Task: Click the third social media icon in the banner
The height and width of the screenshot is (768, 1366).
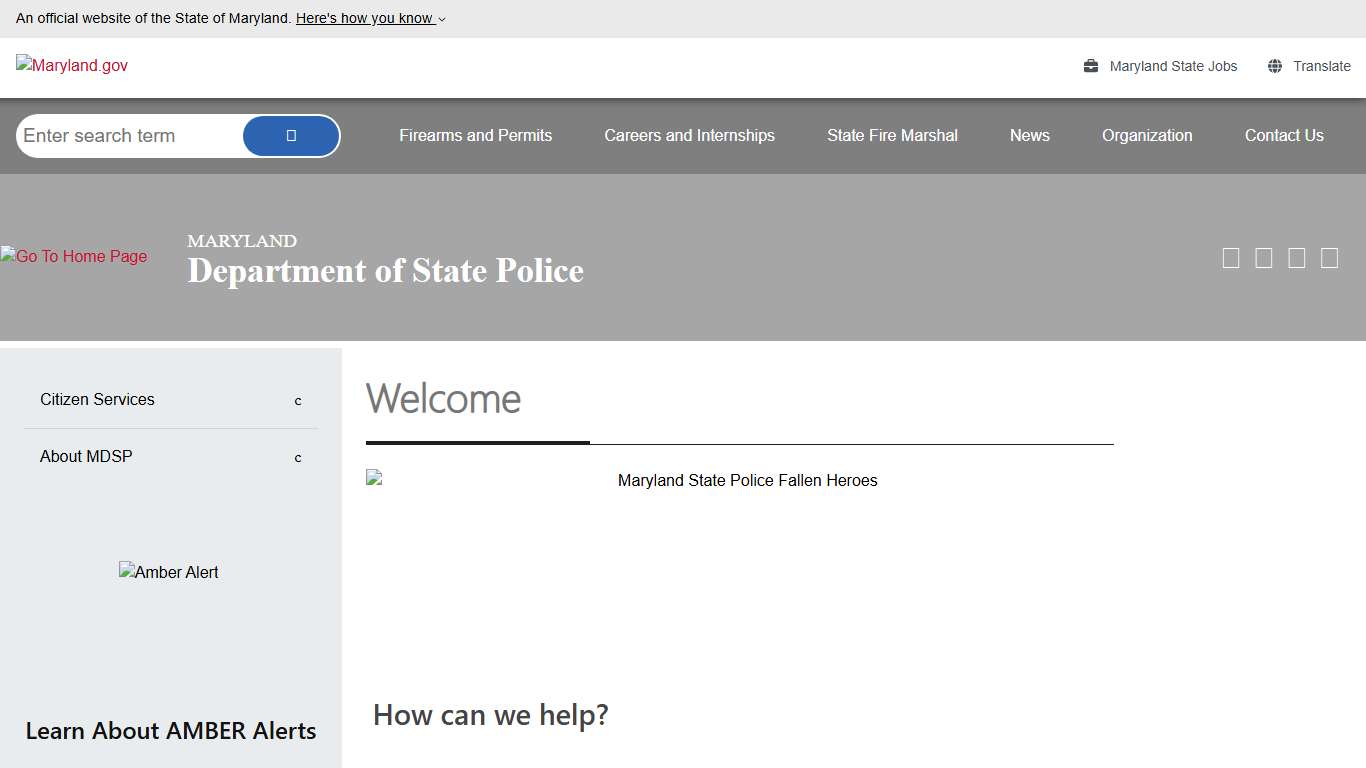Action: pyautogui.click(x=1296, y=257)
